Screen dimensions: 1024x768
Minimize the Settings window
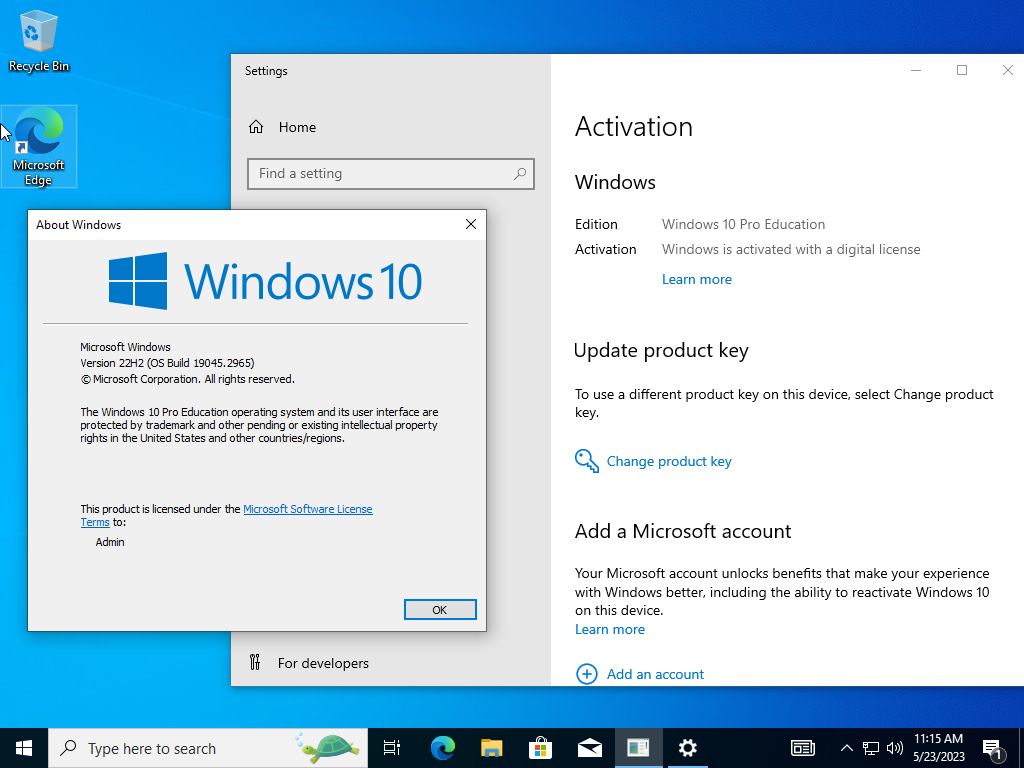916,71
